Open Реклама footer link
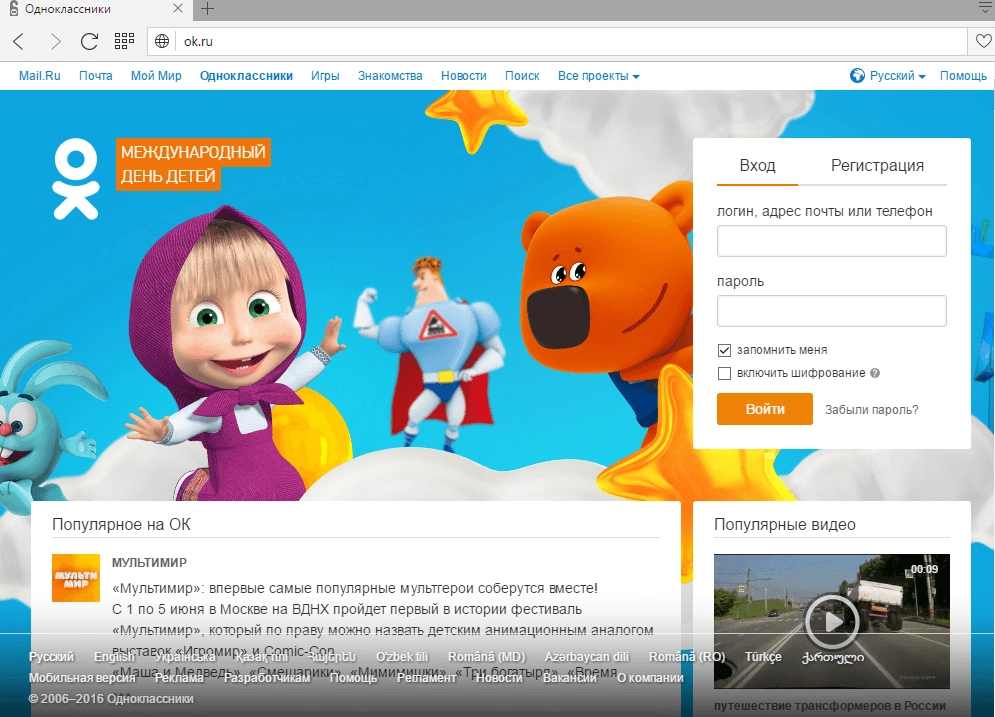Screen dimensions: 995x717 coord(179,678)
